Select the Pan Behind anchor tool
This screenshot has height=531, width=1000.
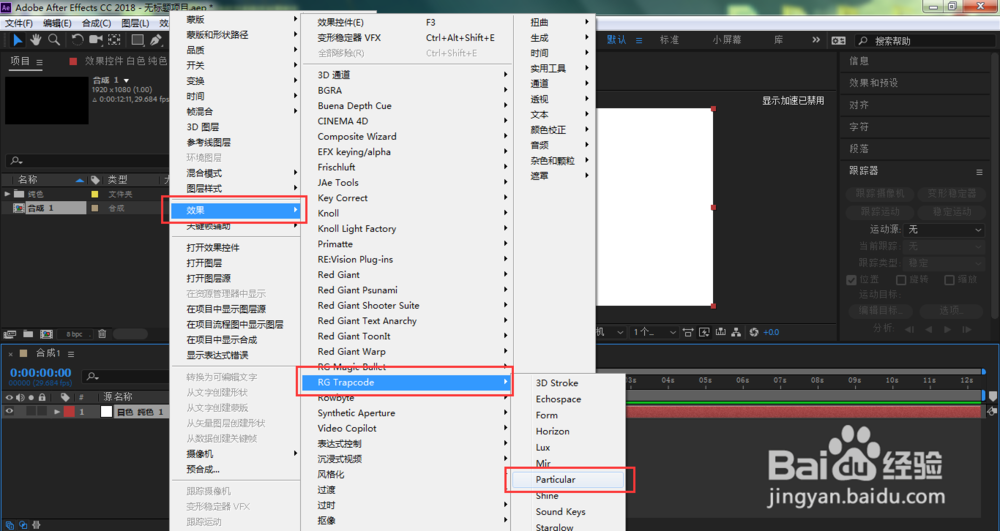pyautogui.click(x=114, y=40)
